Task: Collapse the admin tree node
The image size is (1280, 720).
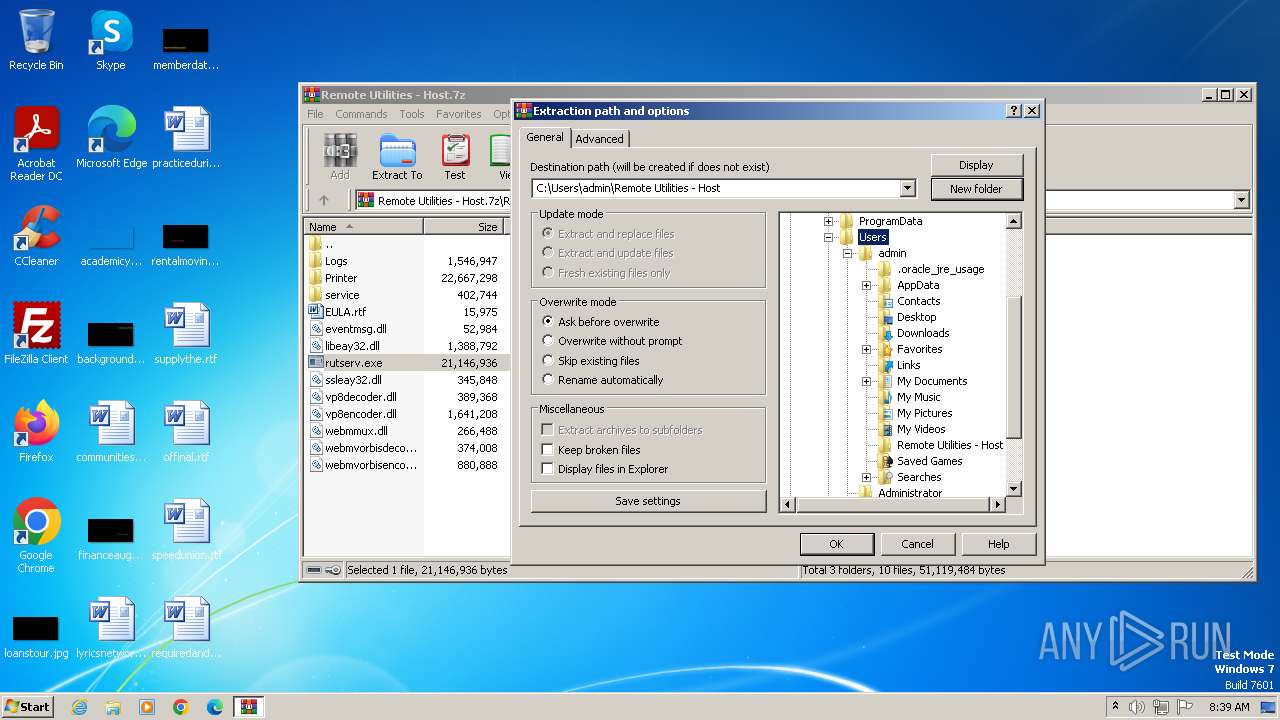Action: pos(847,253)
